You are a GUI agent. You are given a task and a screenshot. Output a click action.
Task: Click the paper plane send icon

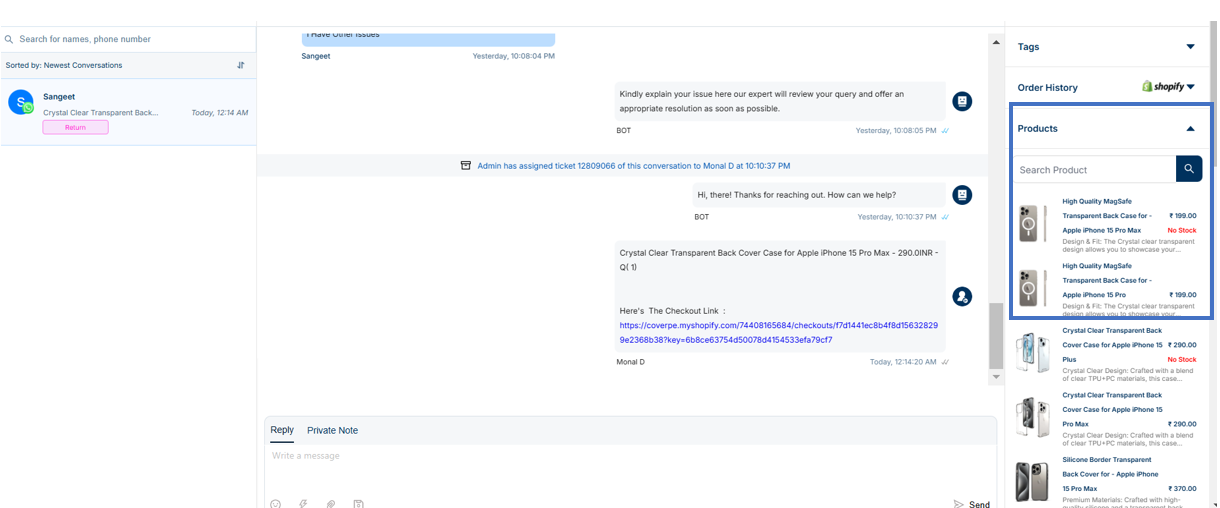click(958, 504)
